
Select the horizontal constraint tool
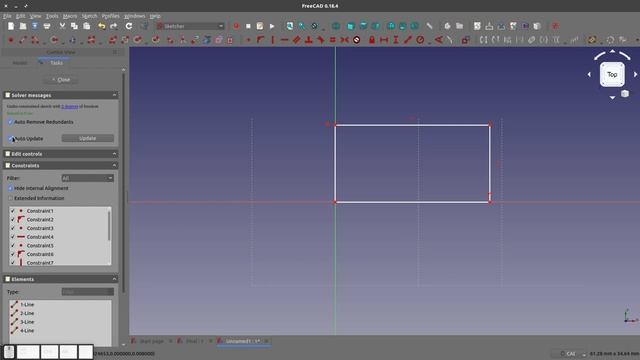tap(284, 40)
